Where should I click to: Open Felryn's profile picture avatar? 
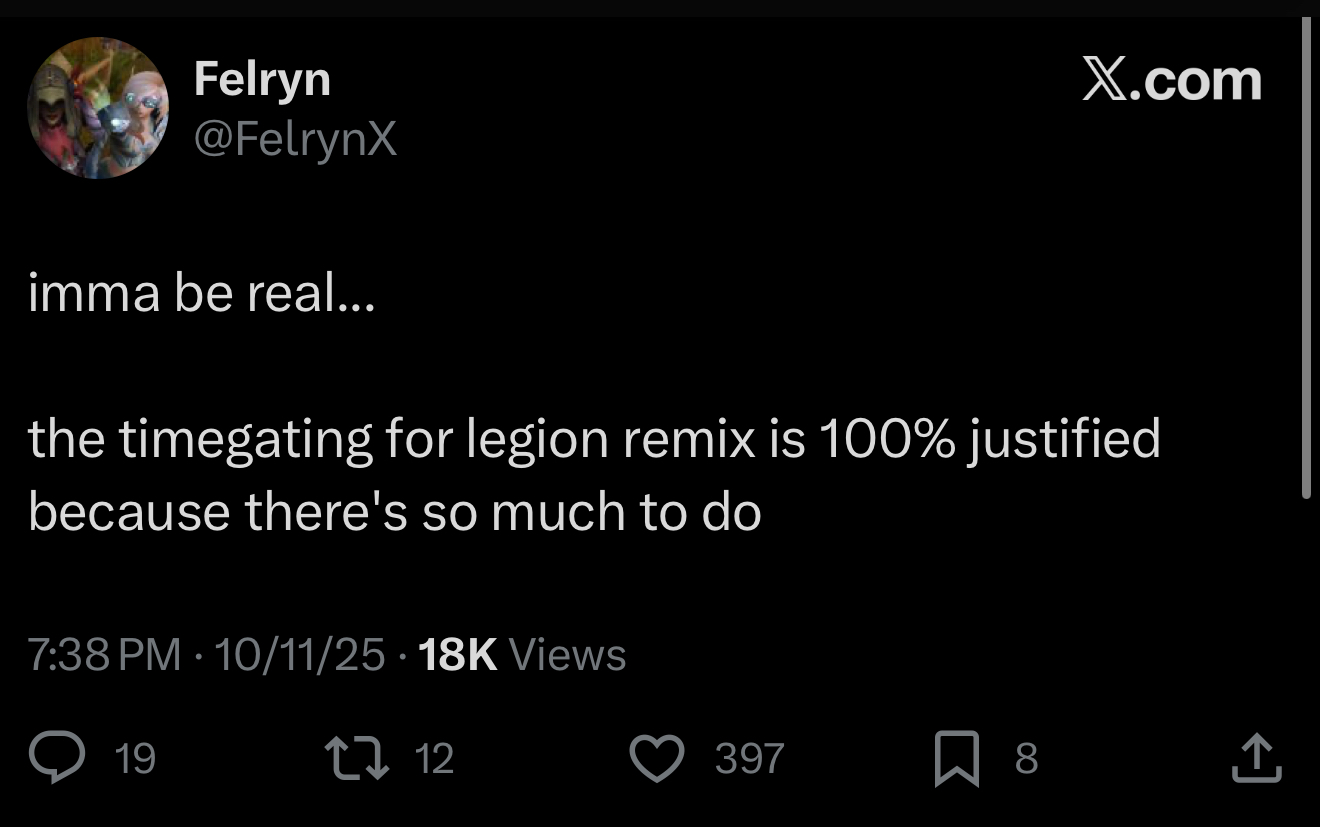(x=98, y=108)
